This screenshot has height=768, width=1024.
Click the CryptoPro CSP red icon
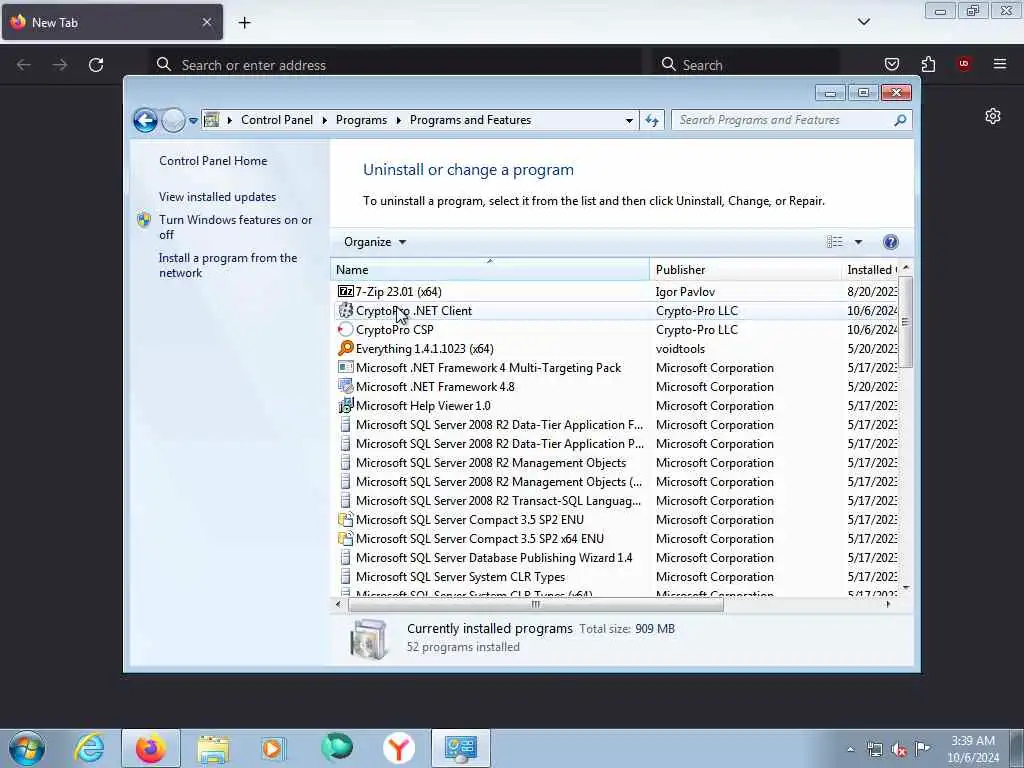pyautogui.click(x=345, y=330)
